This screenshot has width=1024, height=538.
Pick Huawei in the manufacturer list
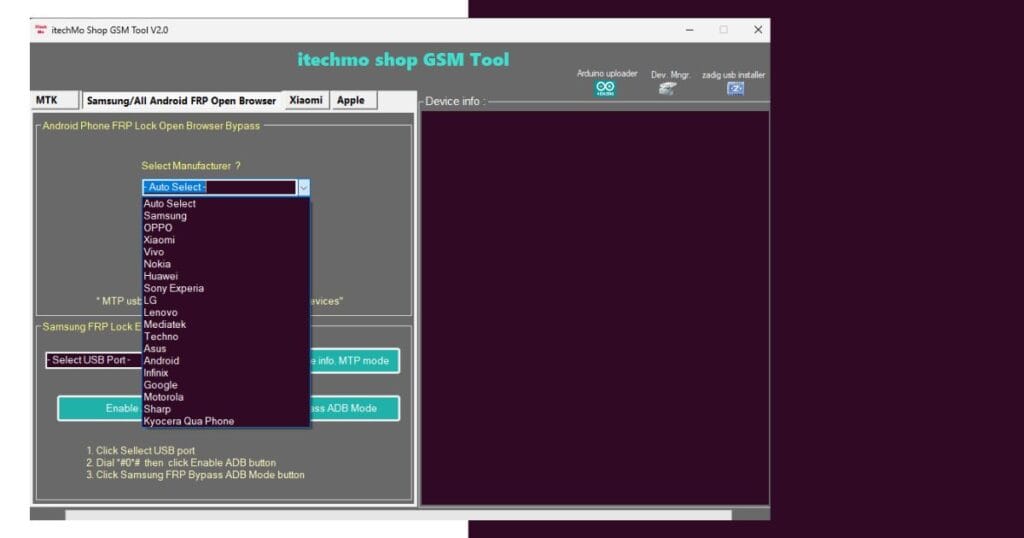(225, 276)
